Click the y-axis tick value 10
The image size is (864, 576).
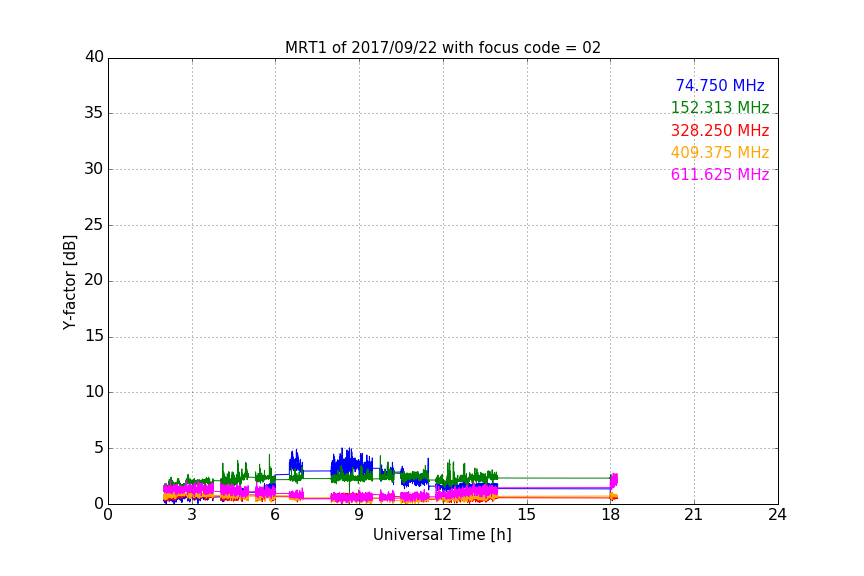coord(94,392)
